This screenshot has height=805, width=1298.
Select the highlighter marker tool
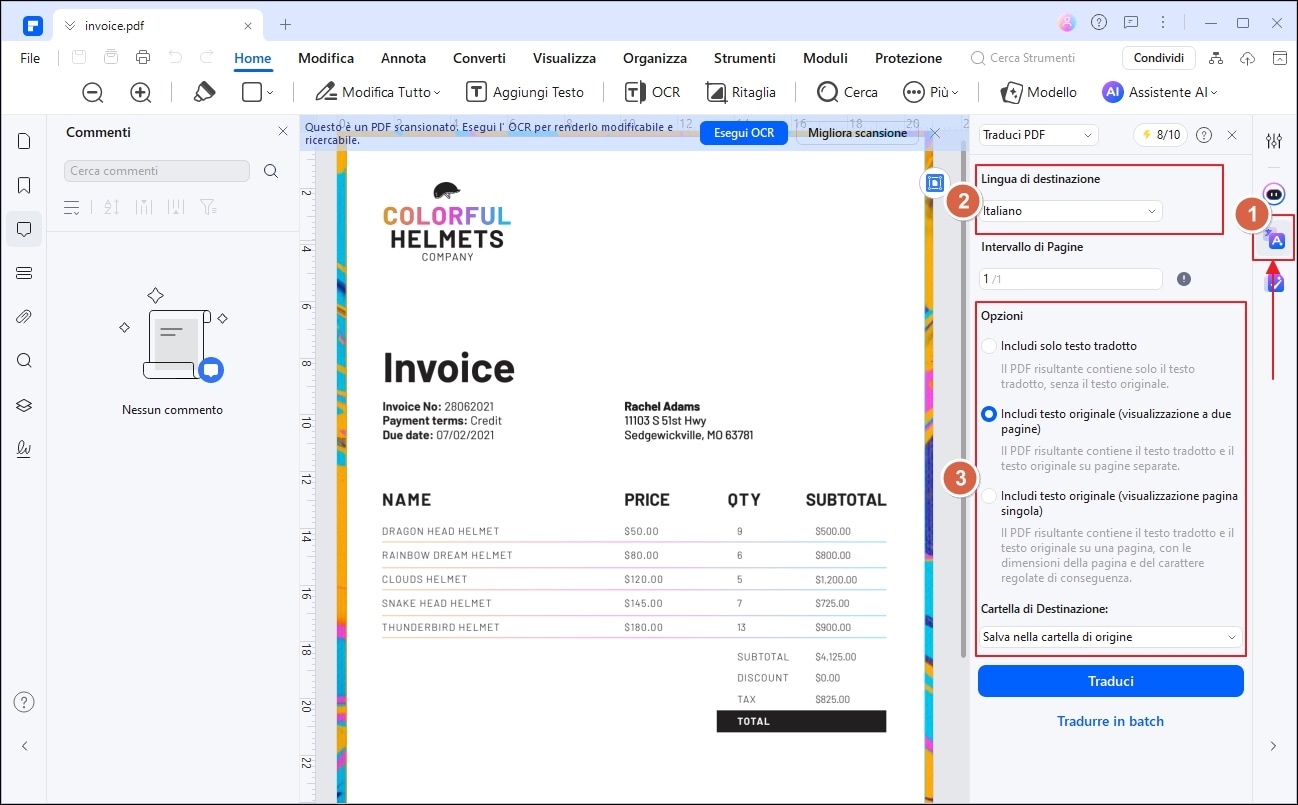pos(204,92)
